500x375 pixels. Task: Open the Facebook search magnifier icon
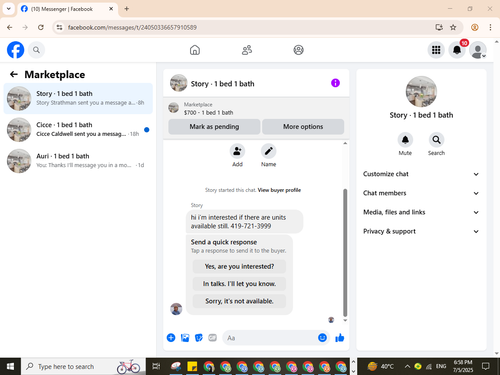[36, 50]
